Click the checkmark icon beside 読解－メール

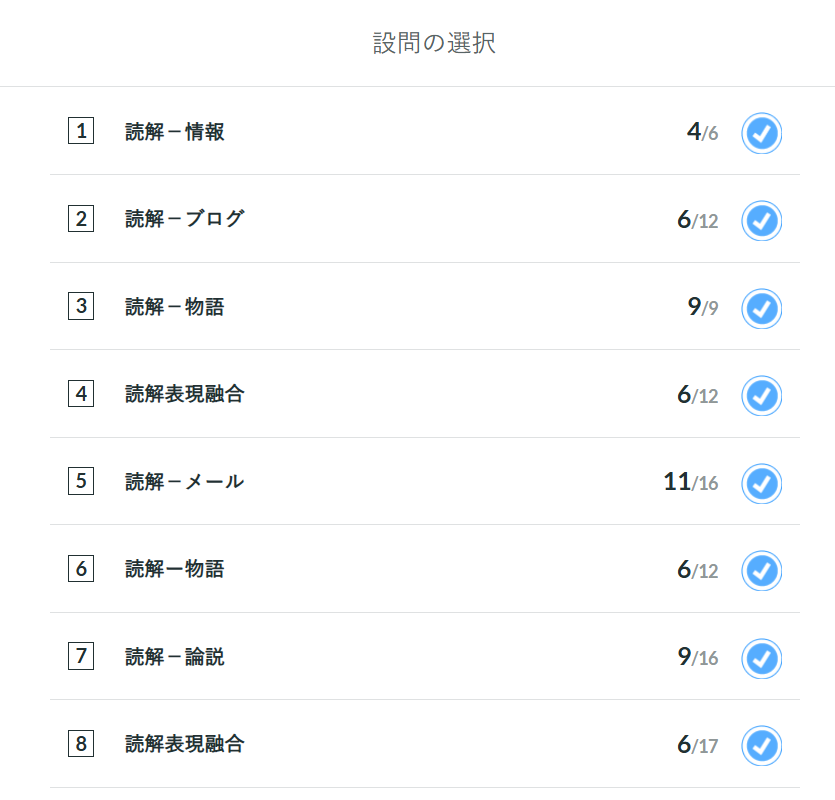pyautogui.click(x=762, y=484)
